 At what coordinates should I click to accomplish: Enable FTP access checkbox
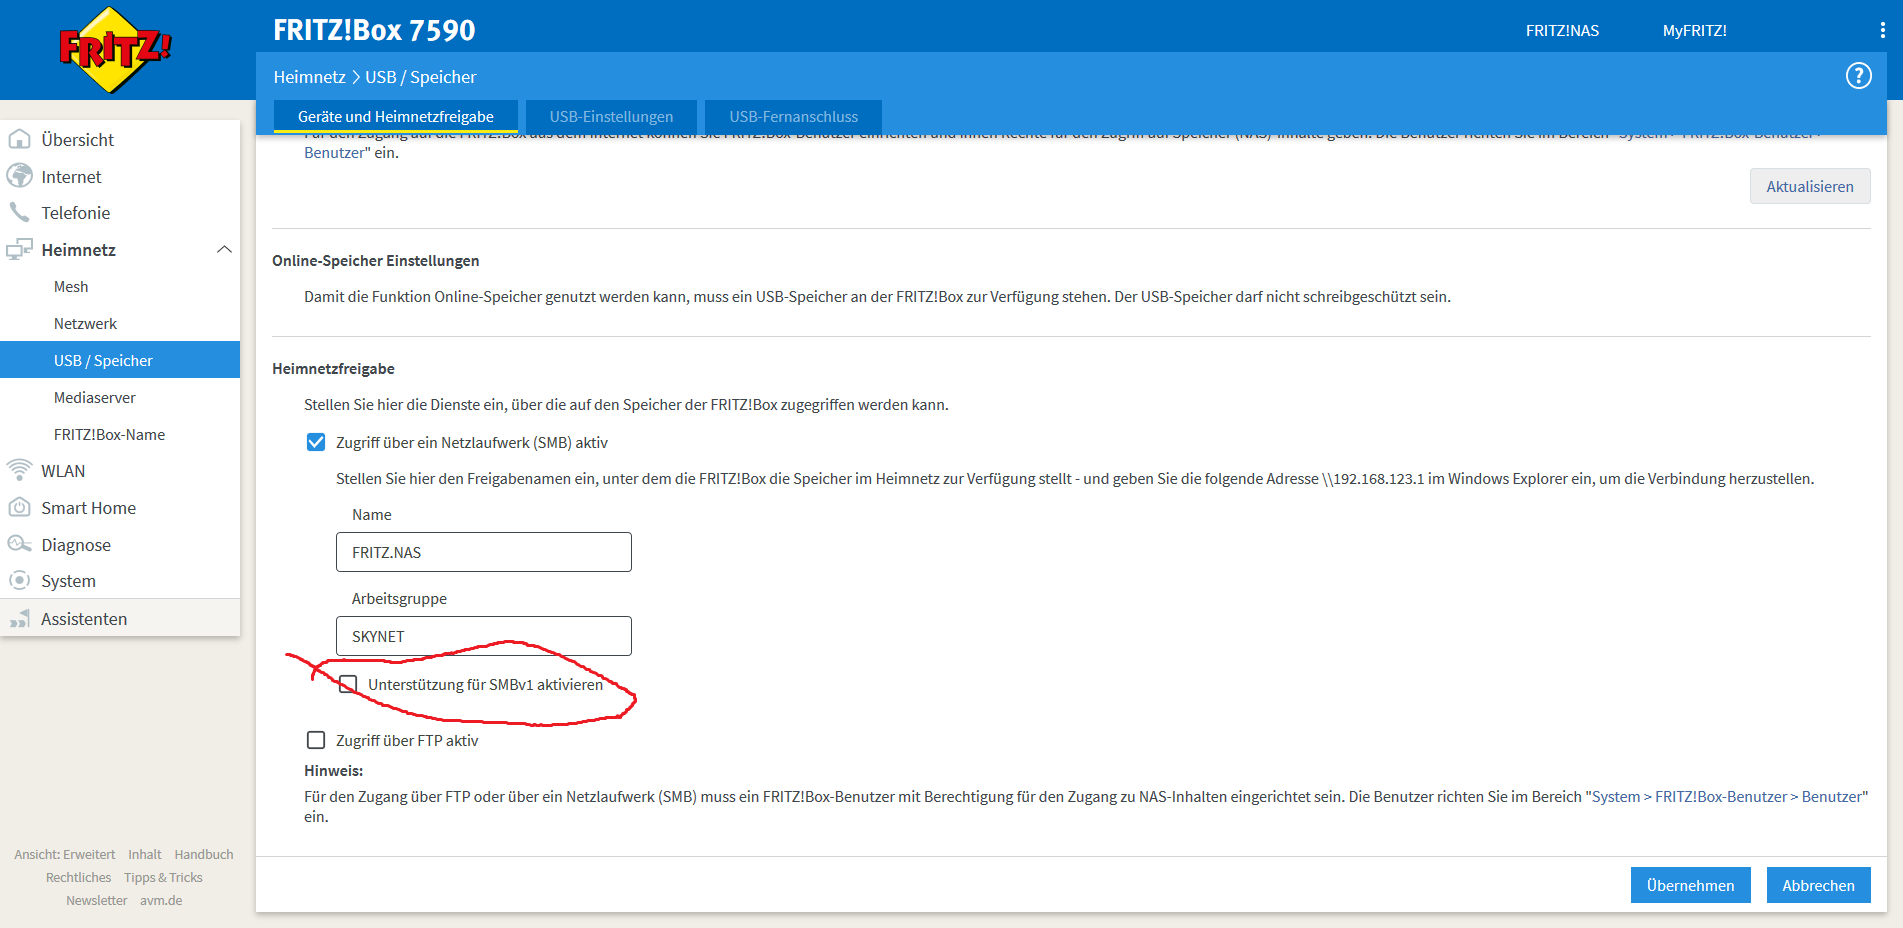[316, 740]
